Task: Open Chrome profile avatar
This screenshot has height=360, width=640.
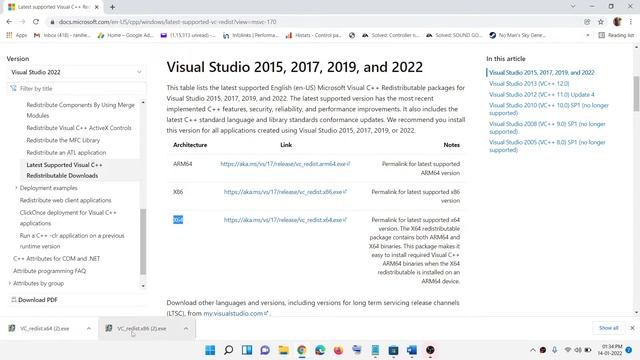Action: 617,22
